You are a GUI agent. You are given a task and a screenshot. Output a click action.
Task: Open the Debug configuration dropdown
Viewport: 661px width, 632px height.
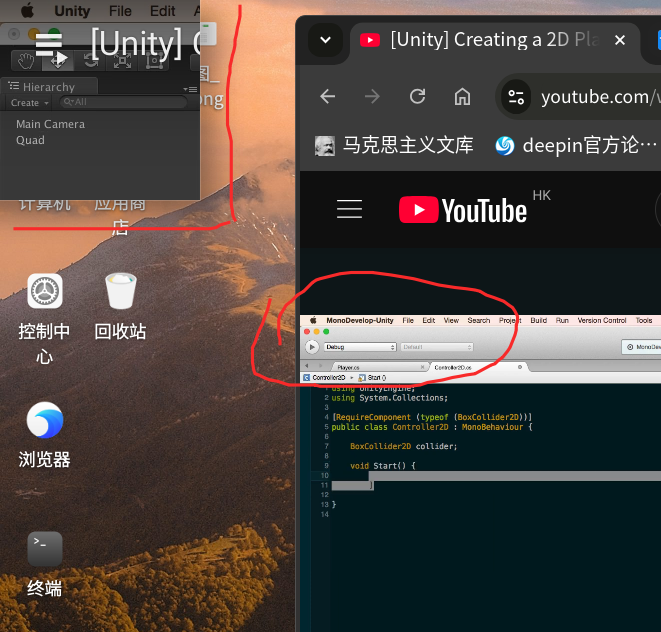click(360, 347)
